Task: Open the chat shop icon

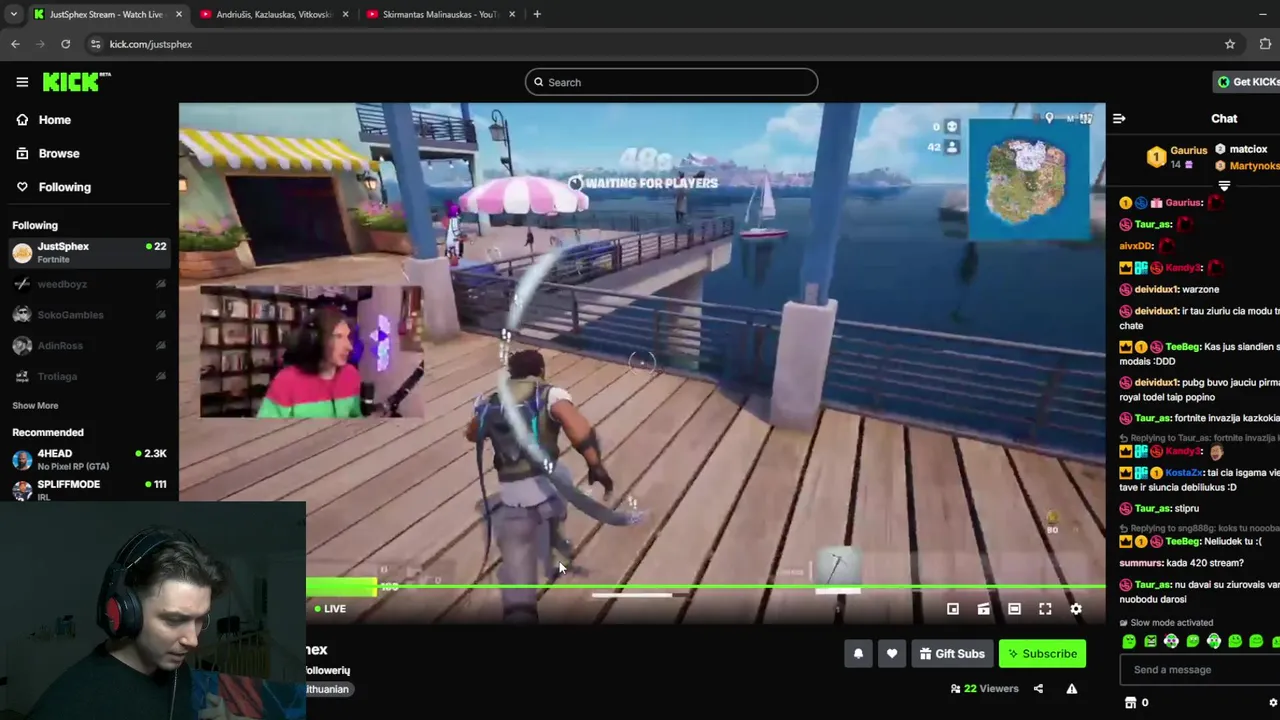Action: pos(1130,703)
